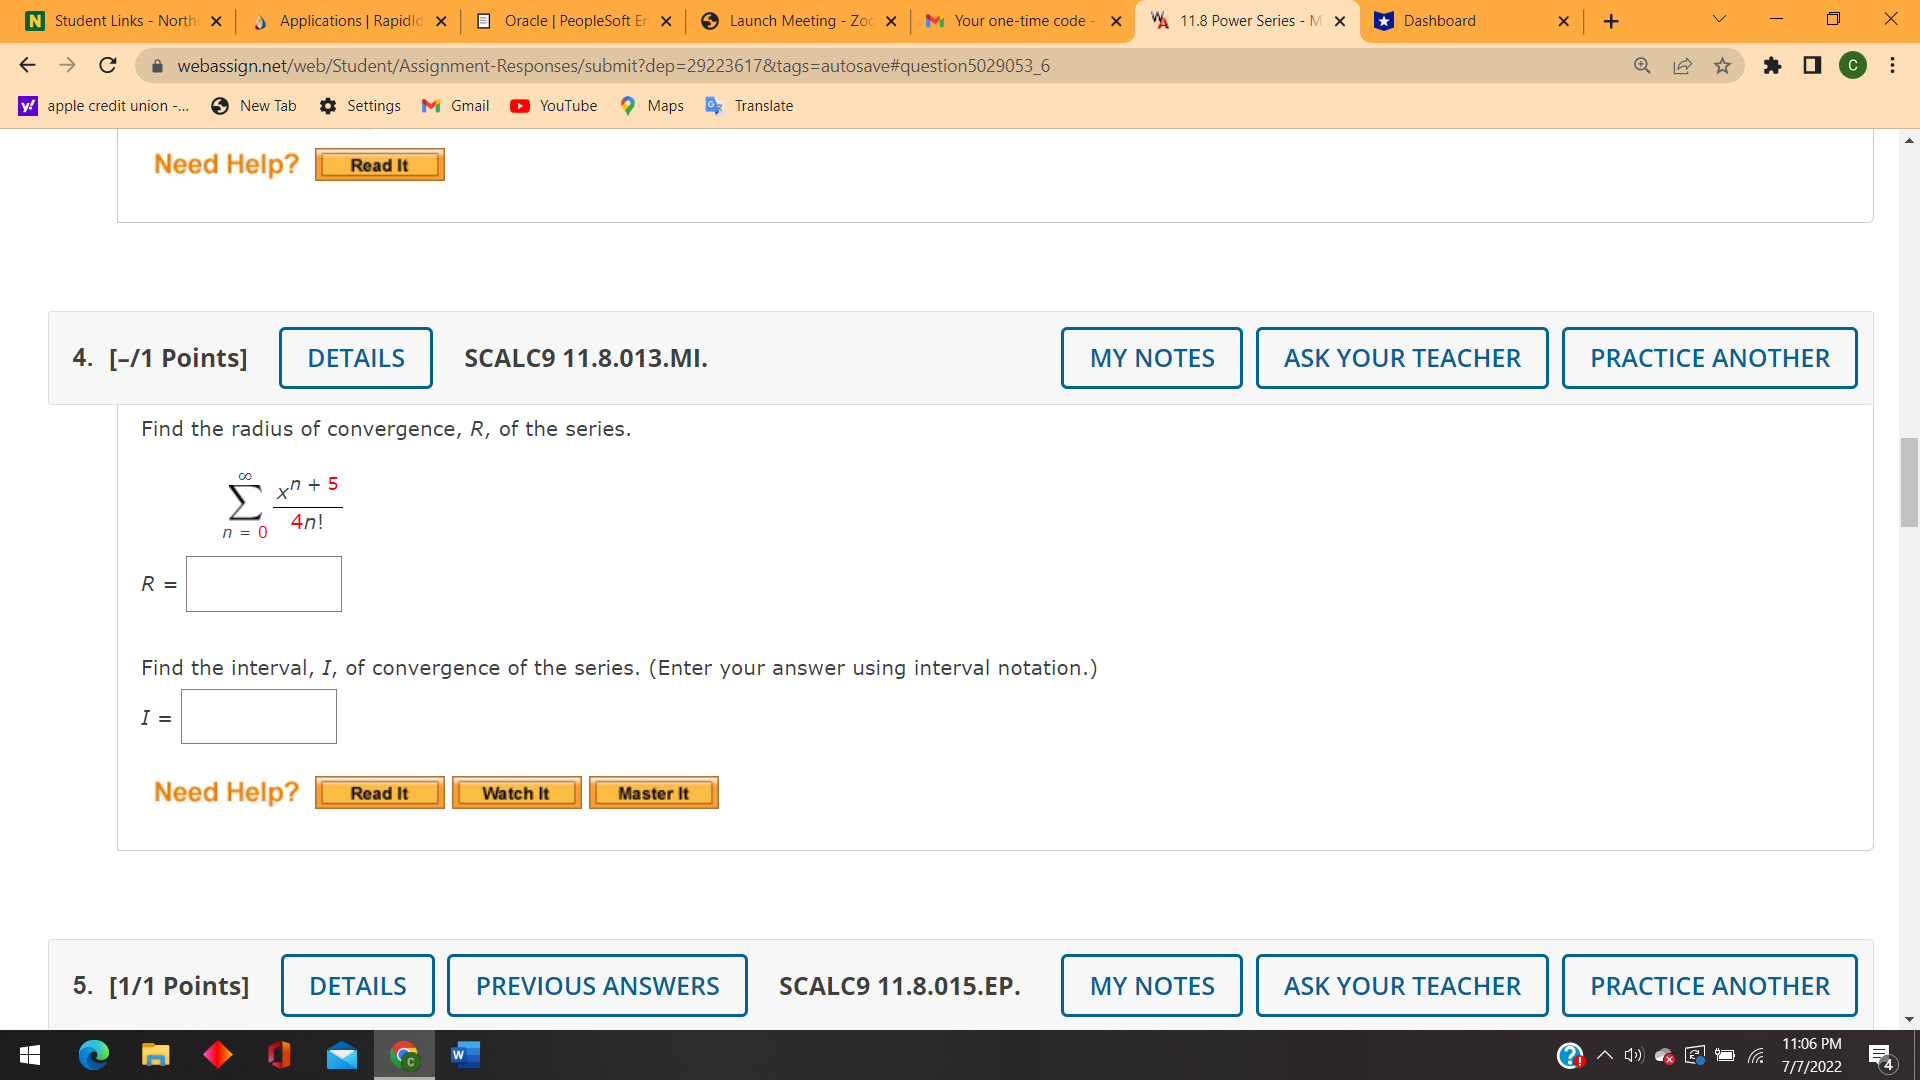Image resolution: width=1920 pixels, height=1080 pixels.
Task: Open File Explorer from the taskbar
Action: click(x=156, y=1055)
